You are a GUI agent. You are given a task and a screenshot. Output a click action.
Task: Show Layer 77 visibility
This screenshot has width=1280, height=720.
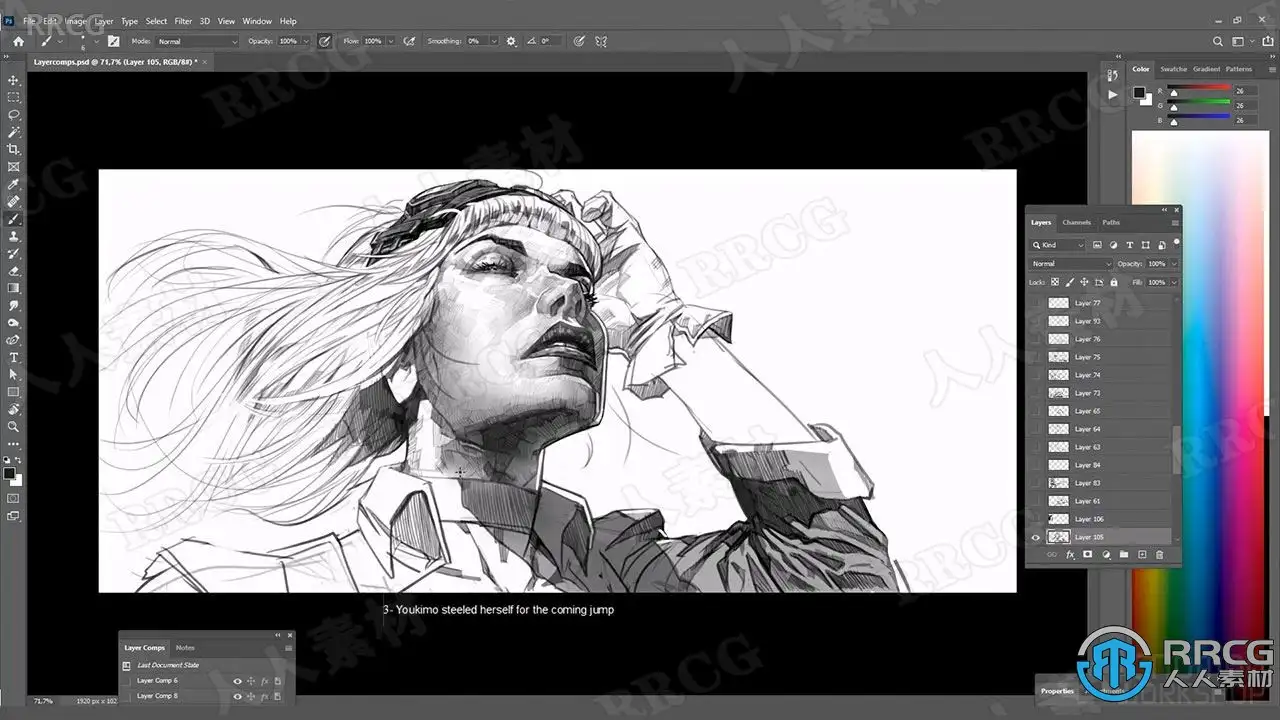tap(1036, 303)
